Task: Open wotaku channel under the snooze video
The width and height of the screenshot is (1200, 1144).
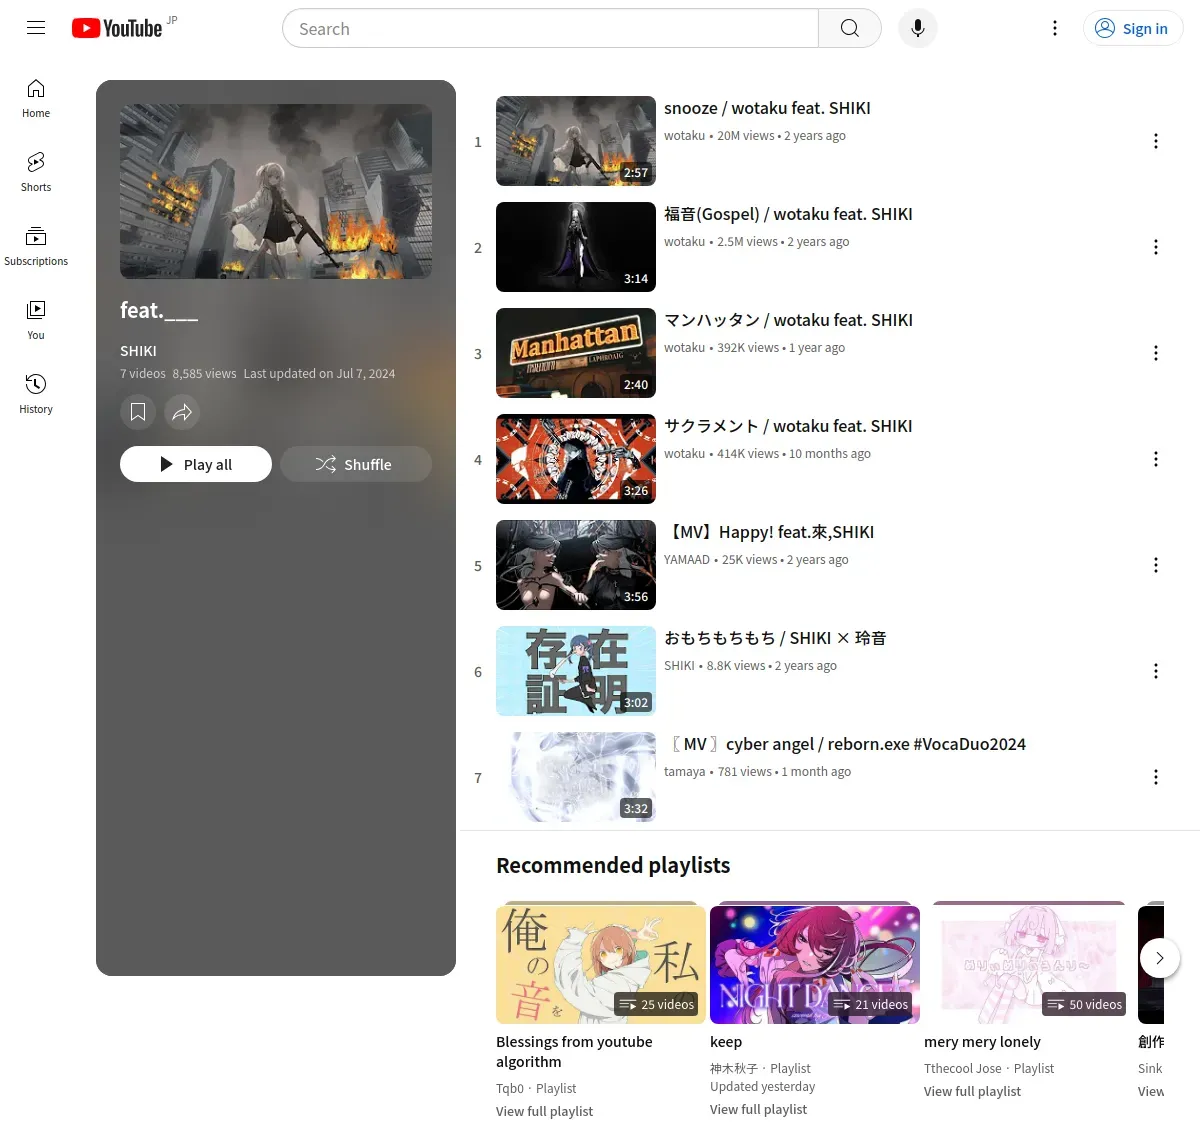Action: point(684,136)
